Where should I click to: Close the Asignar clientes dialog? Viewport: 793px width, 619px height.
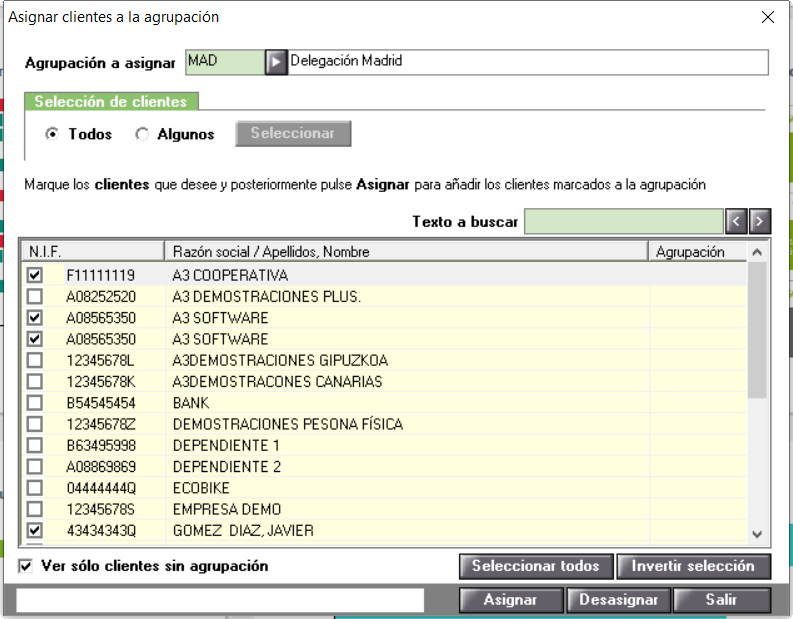[768, 17]
